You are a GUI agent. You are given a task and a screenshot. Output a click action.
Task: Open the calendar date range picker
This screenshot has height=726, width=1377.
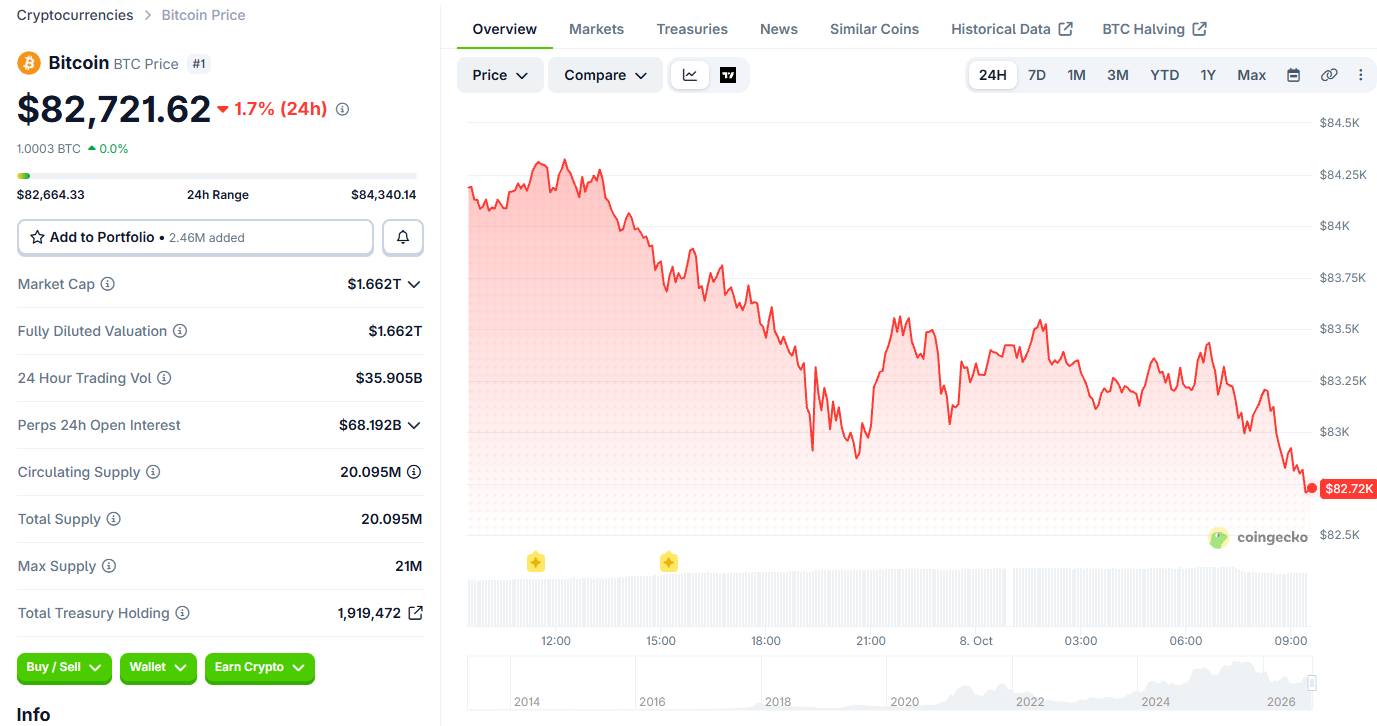[x=1293, y=75]
